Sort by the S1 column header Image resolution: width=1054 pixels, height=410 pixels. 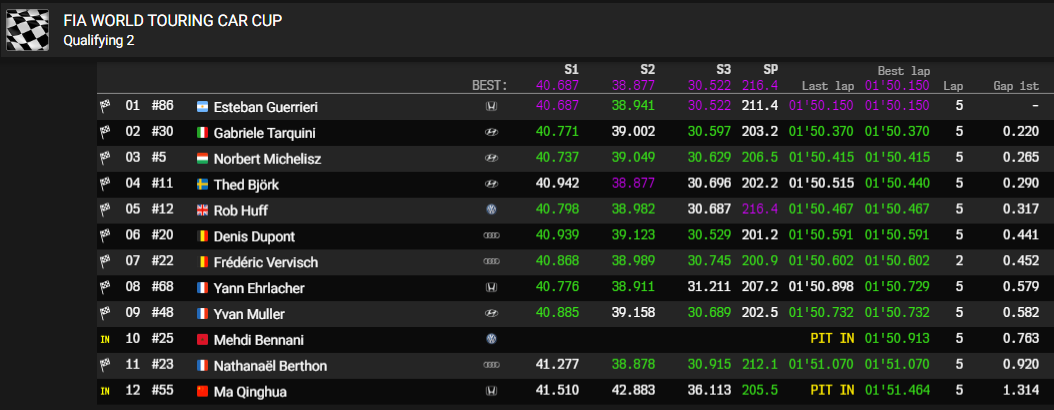(571, 70)
